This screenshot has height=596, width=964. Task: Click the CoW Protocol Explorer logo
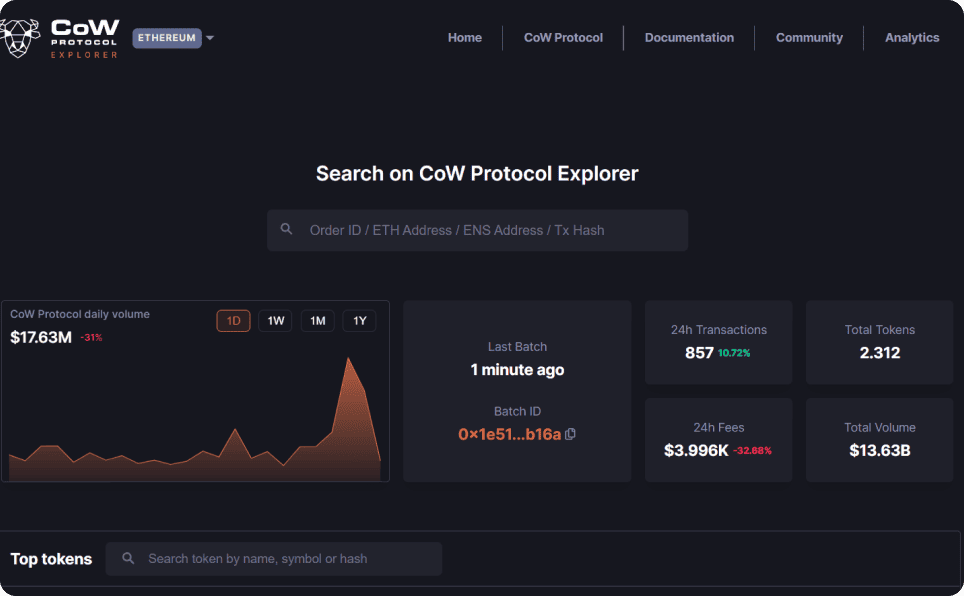pyautogui.click(x=62, y=37)
